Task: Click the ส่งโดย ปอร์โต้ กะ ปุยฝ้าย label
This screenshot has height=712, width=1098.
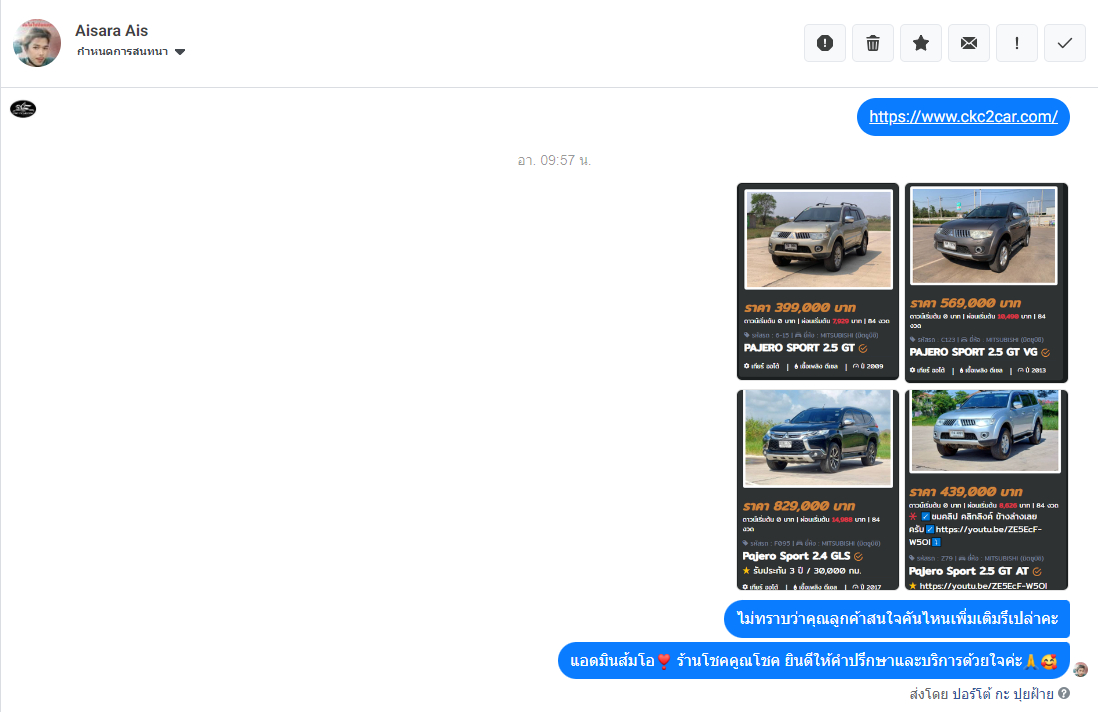Action: pyautogui.click(x=981, y=694)
